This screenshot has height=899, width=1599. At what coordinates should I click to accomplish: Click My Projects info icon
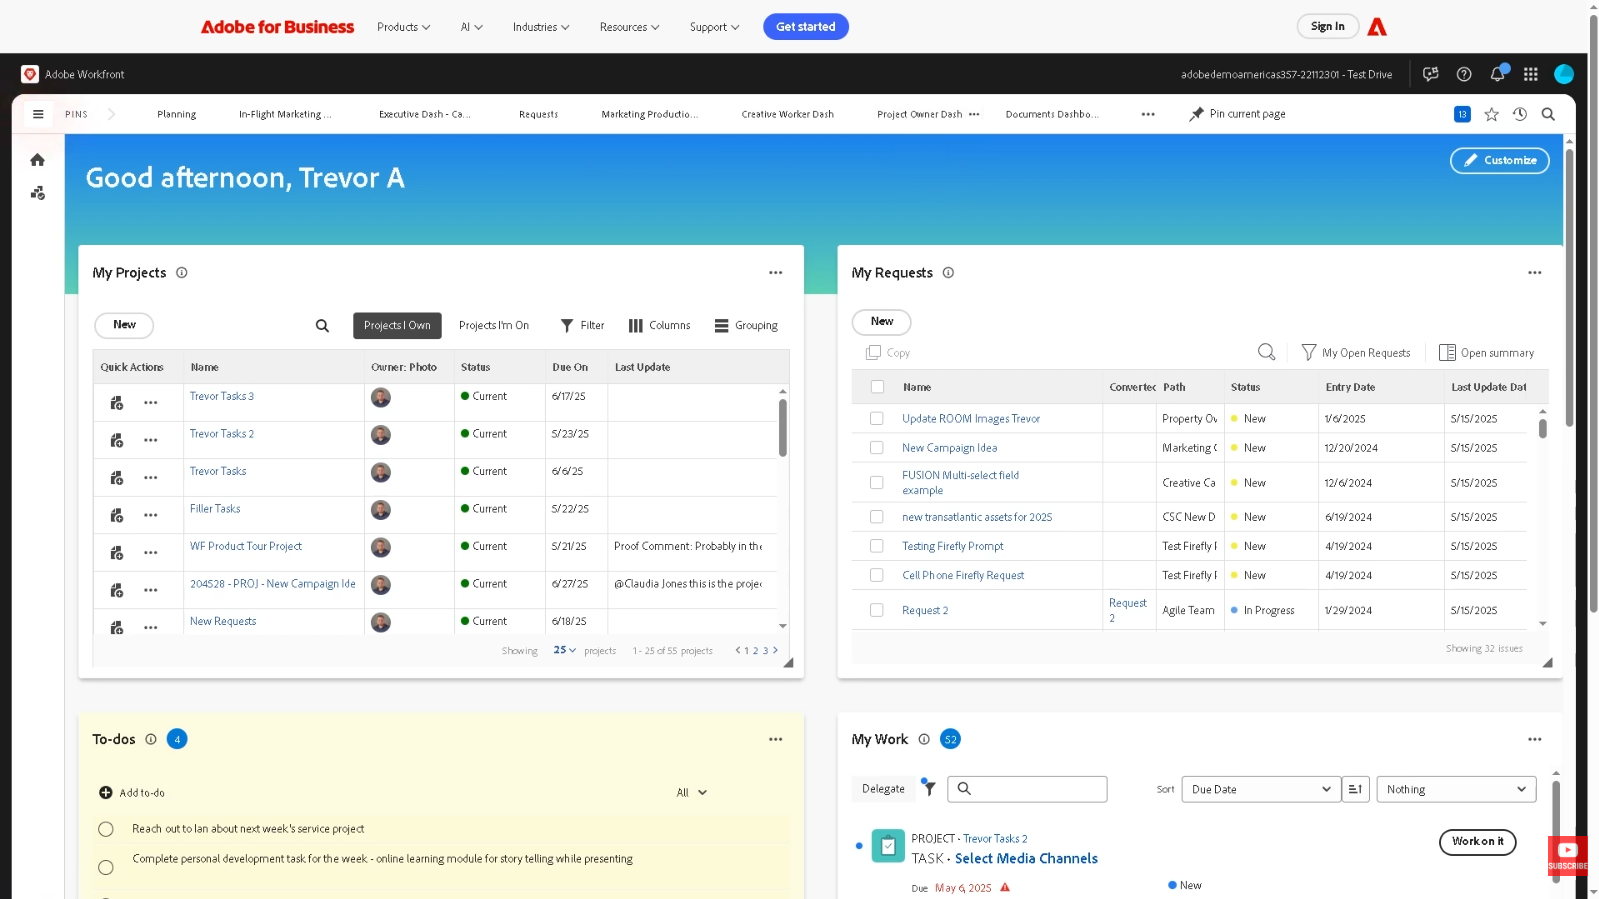click(x=182, y=272)
